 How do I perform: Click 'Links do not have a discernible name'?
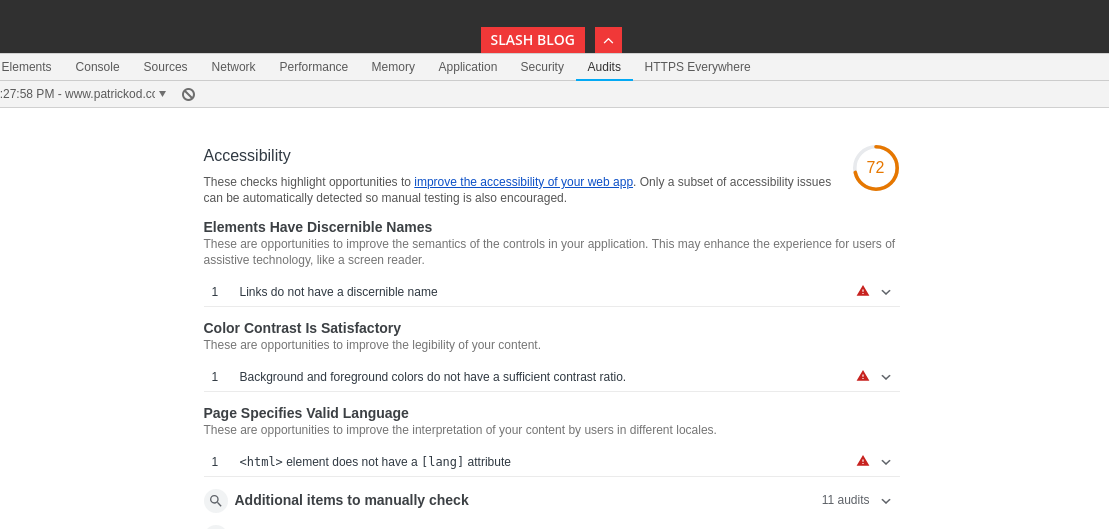coord(339,292)
